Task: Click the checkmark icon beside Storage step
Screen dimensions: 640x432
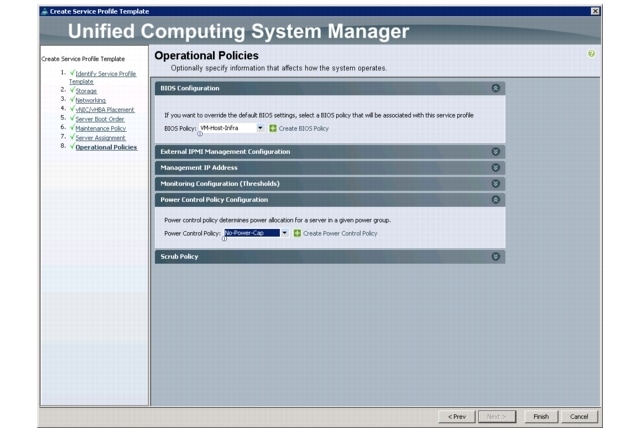Action: 72,90
